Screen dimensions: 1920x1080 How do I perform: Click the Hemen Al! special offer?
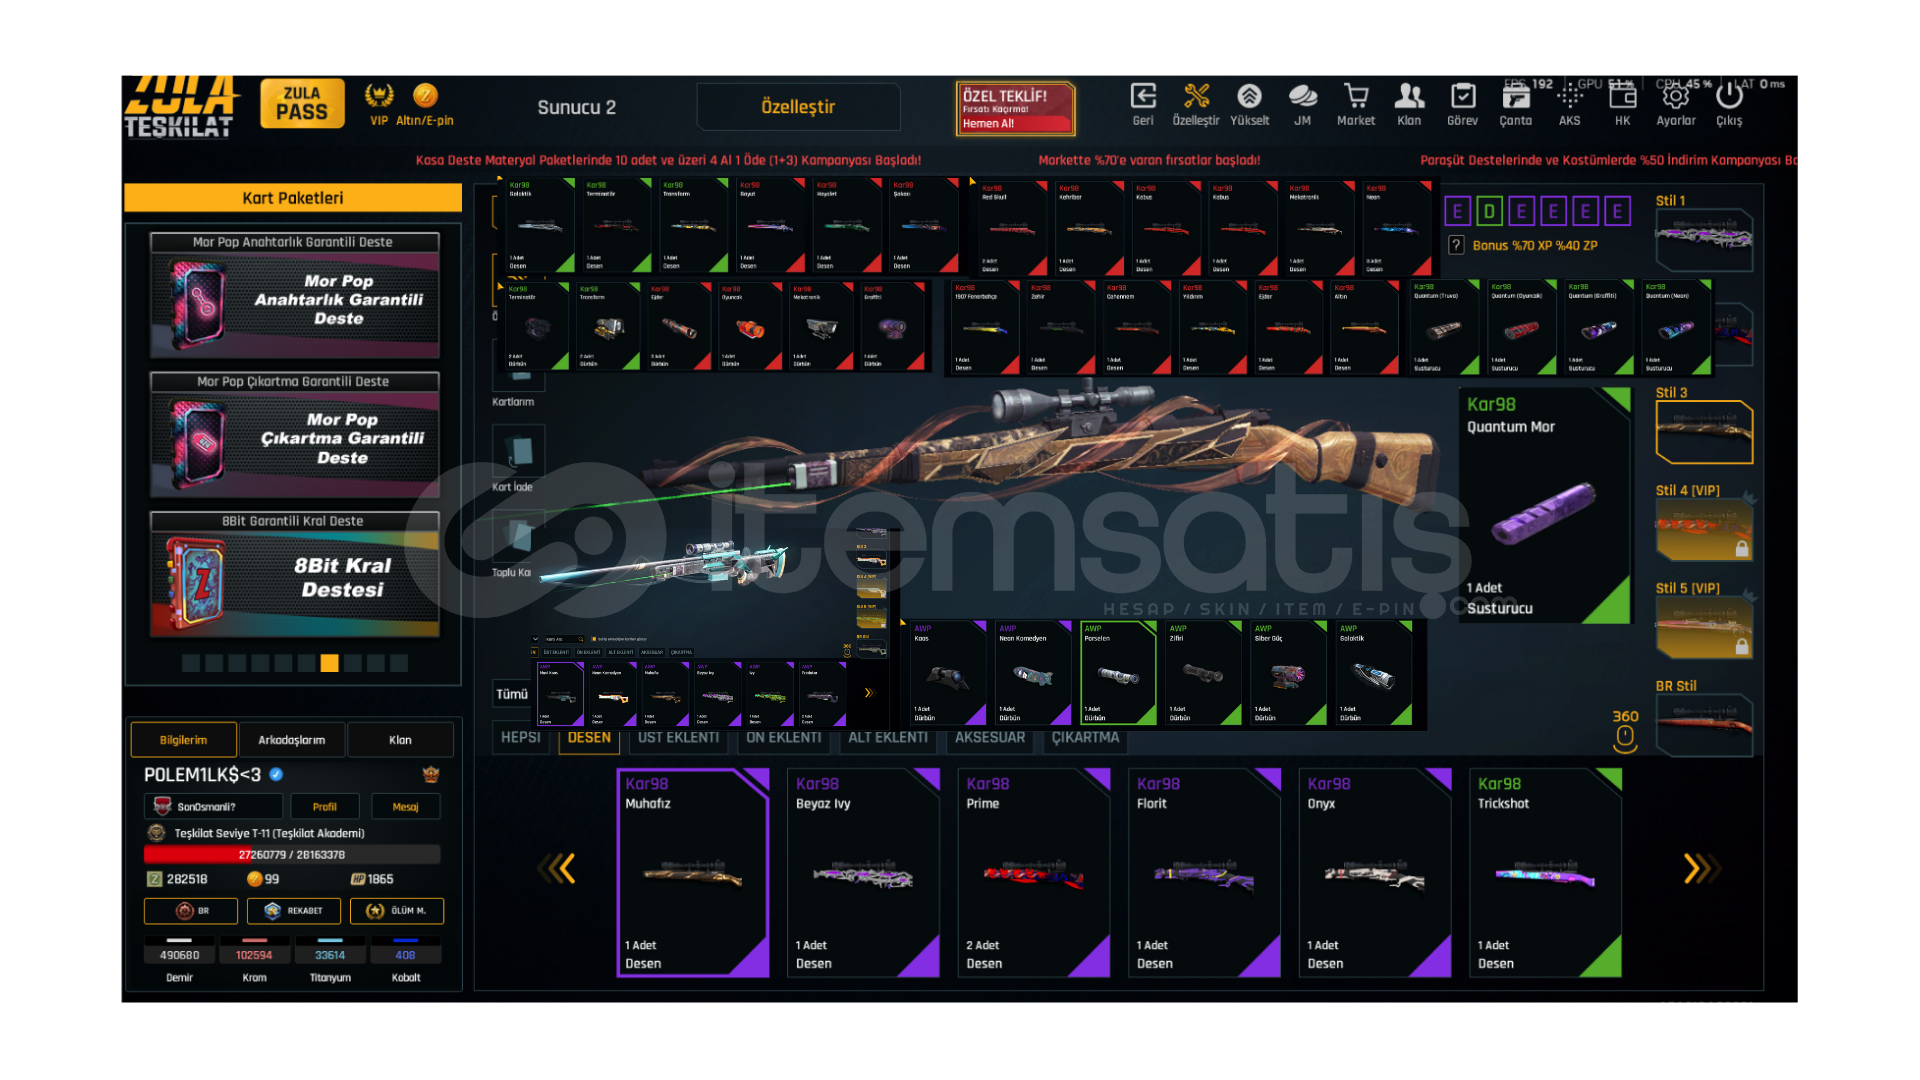click(1015, 109)
